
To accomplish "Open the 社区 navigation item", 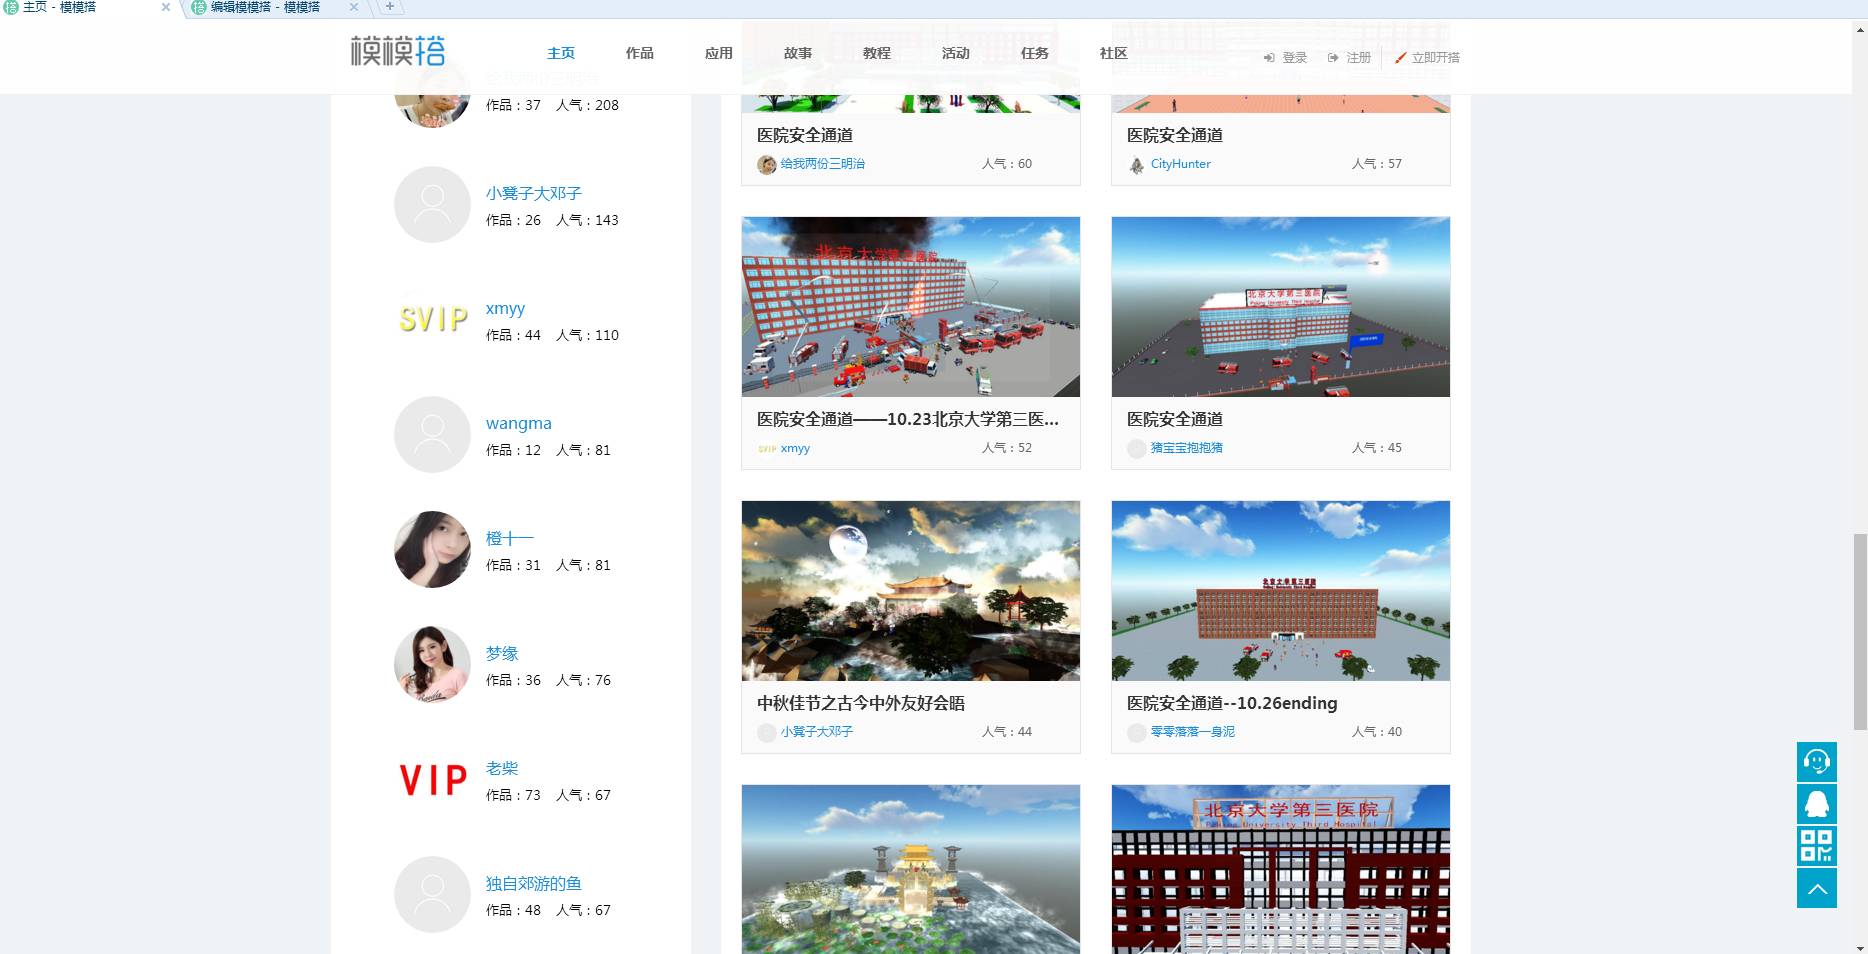I will coord(1113,53).
